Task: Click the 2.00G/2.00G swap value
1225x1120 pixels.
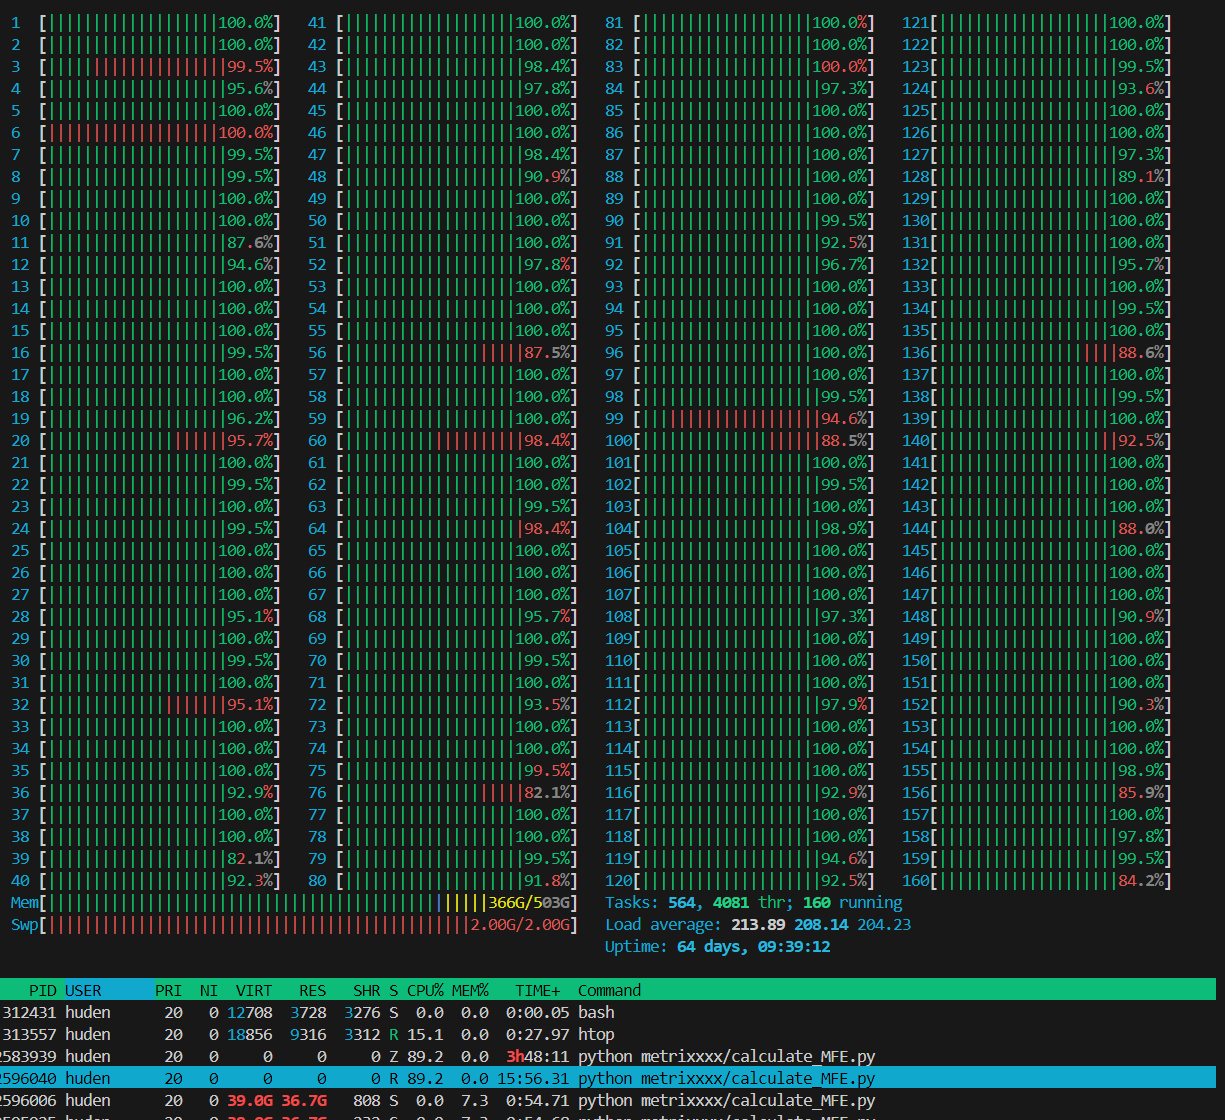Action: point(520,924)
